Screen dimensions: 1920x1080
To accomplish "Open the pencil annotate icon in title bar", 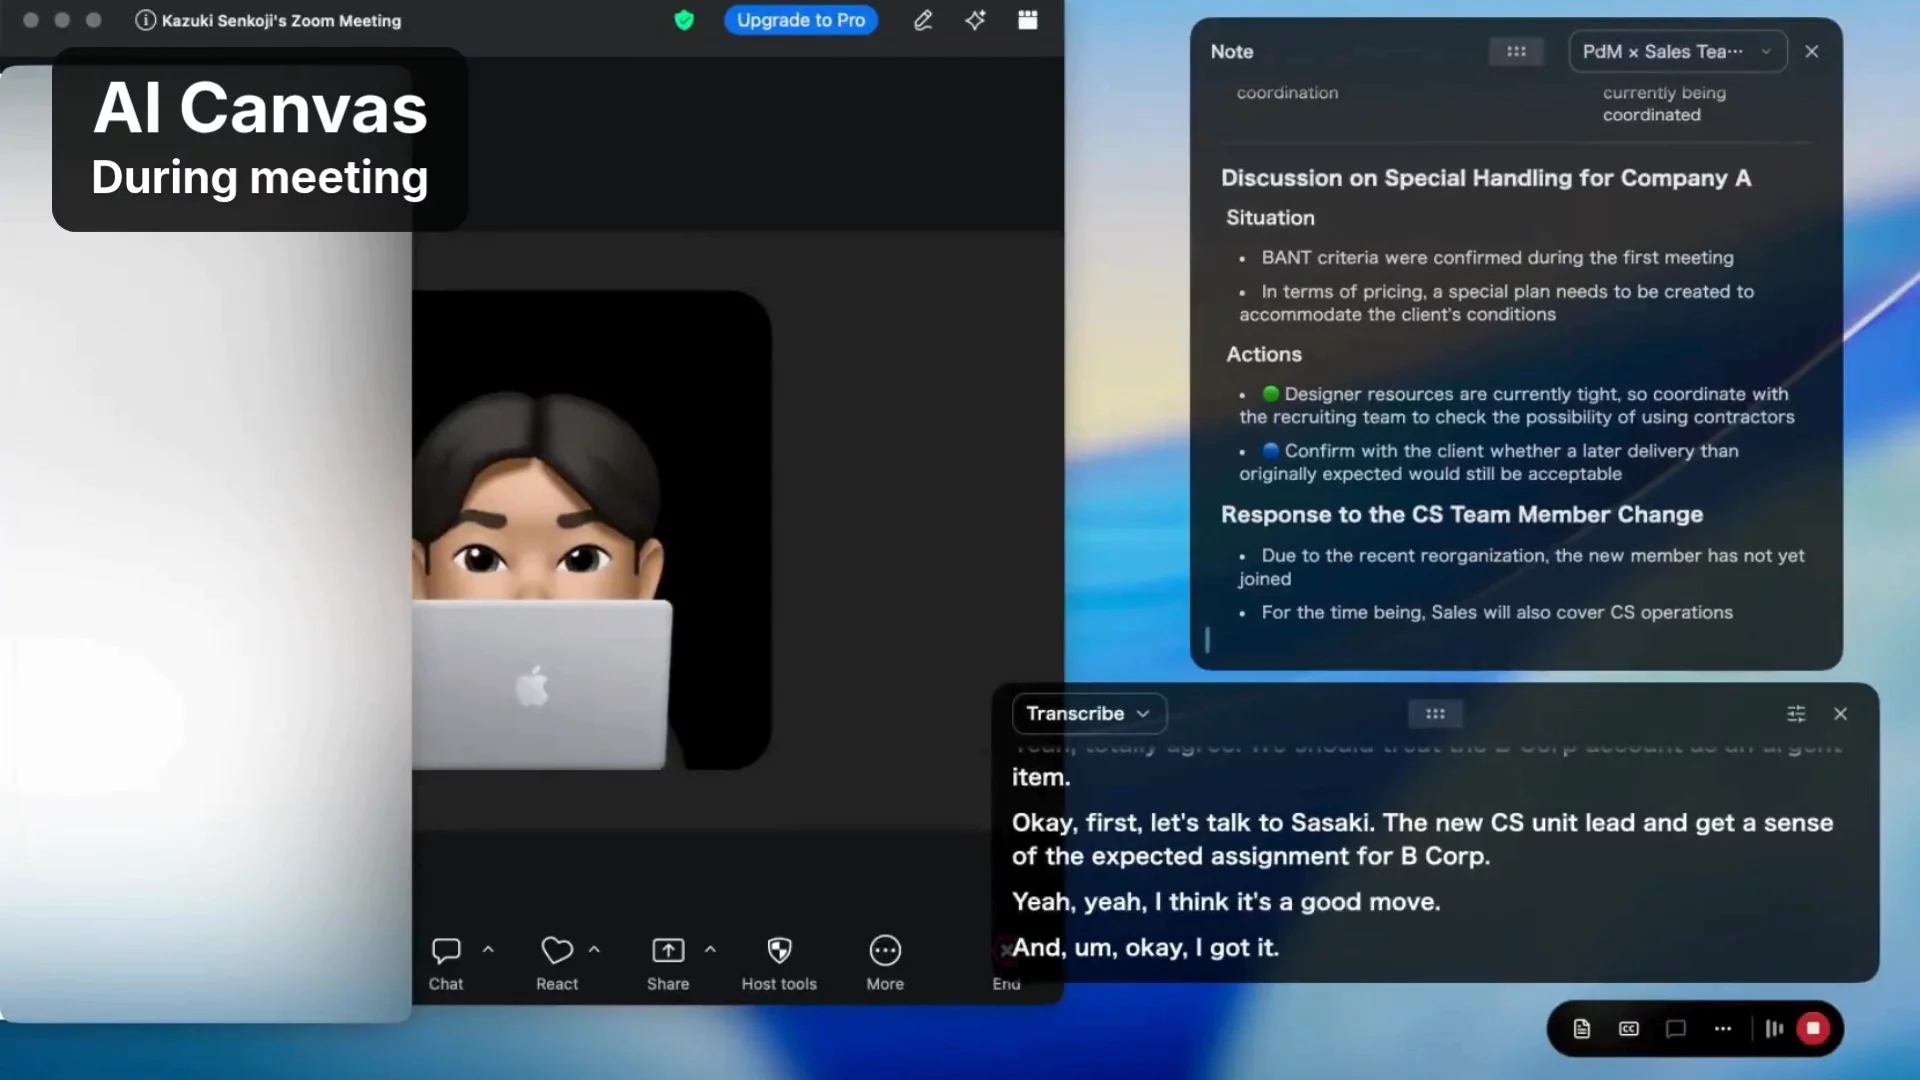I will (923, 20).
